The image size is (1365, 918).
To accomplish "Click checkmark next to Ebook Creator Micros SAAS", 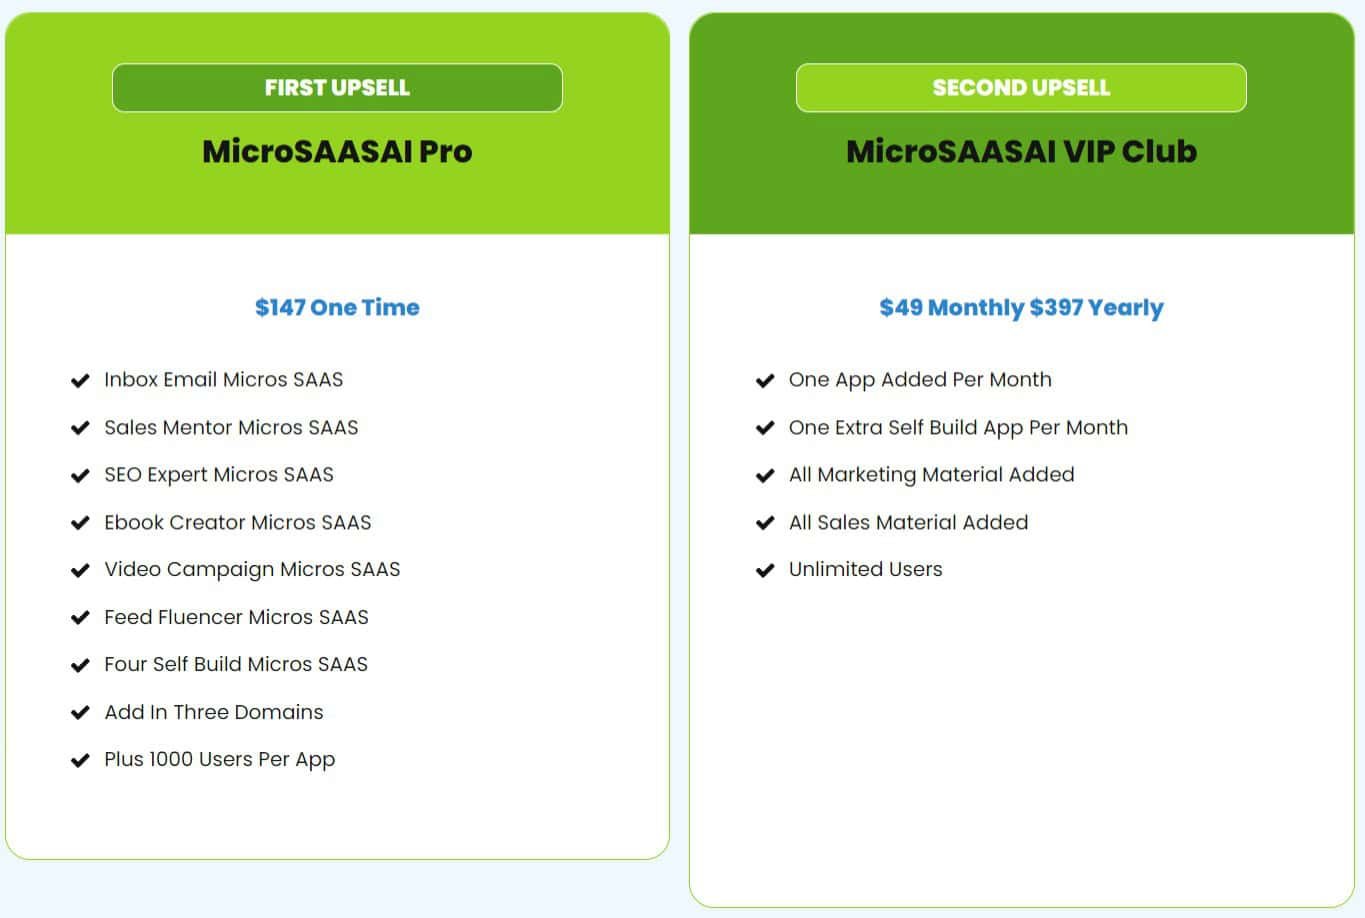I will click(80, 523).
